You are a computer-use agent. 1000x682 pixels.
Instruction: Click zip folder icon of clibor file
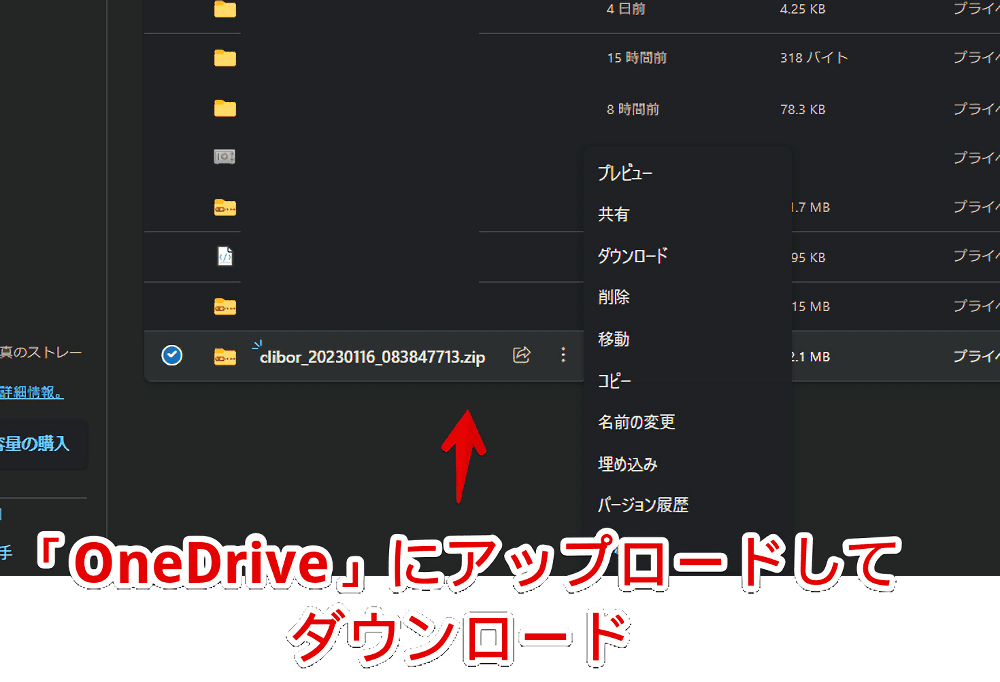tap(224, 356)
